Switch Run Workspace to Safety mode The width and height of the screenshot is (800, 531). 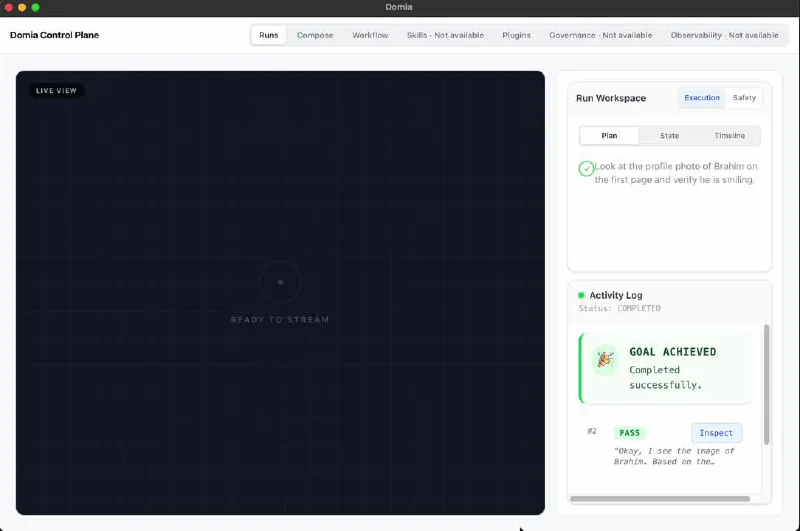pyautogui.click(x=744, y=97)
